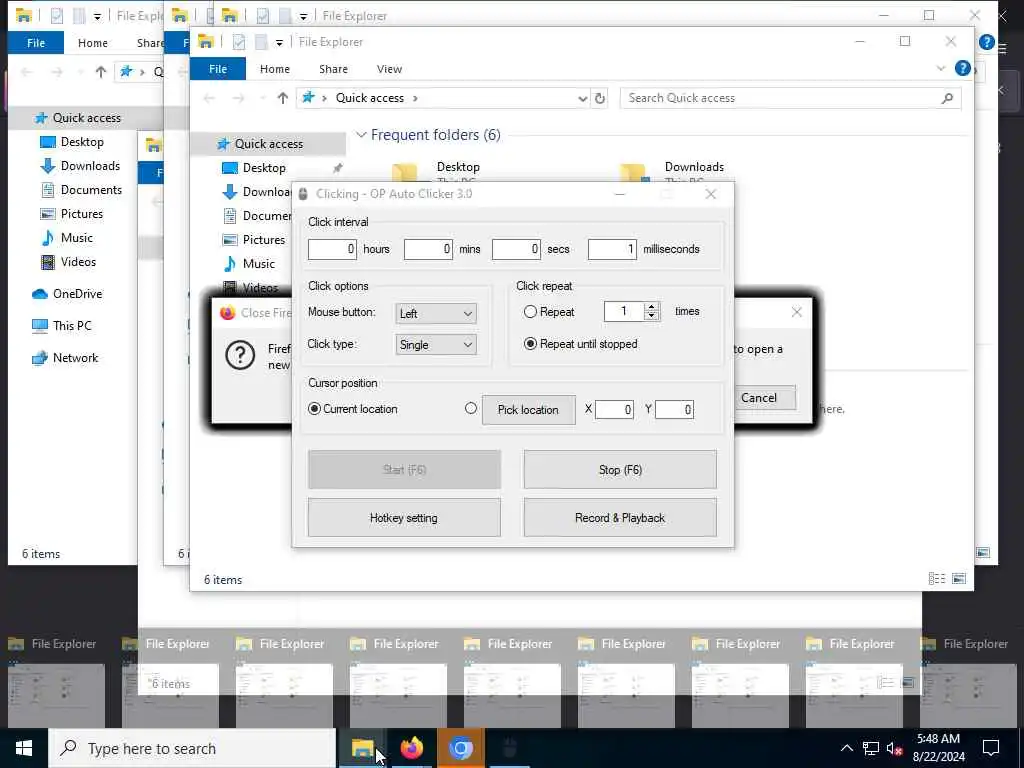This screenshot has width=1024, height=768.
Task: Click the Start (F6) button
Action: point(404,470)
